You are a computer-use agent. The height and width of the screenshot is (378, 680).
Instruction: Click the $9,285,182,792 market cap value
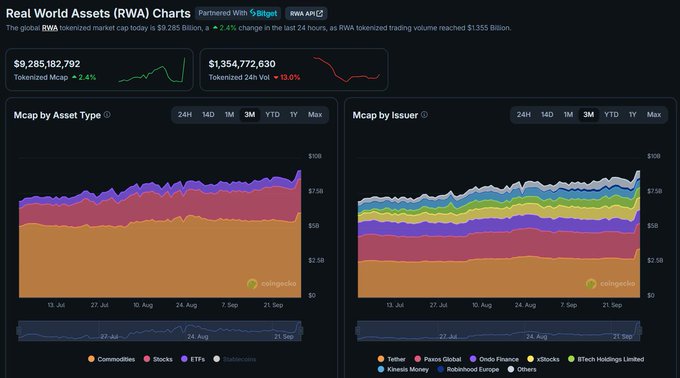tap(47, 64)
